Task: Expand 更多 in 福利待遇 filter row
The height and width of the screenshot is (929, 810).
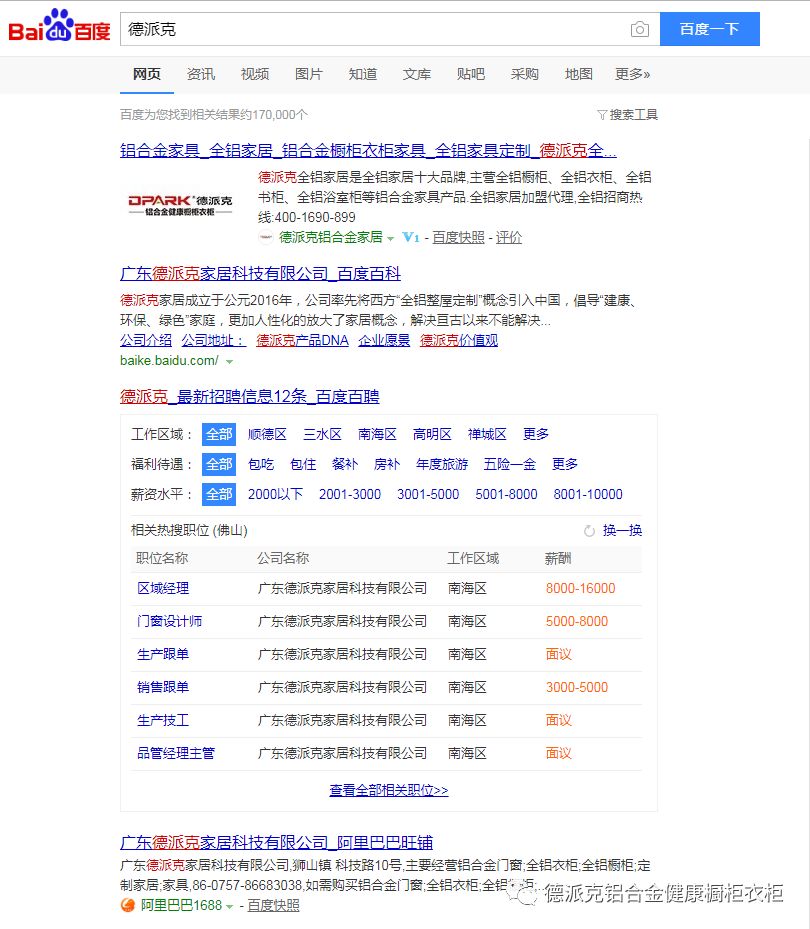Action: pos(565,464)
